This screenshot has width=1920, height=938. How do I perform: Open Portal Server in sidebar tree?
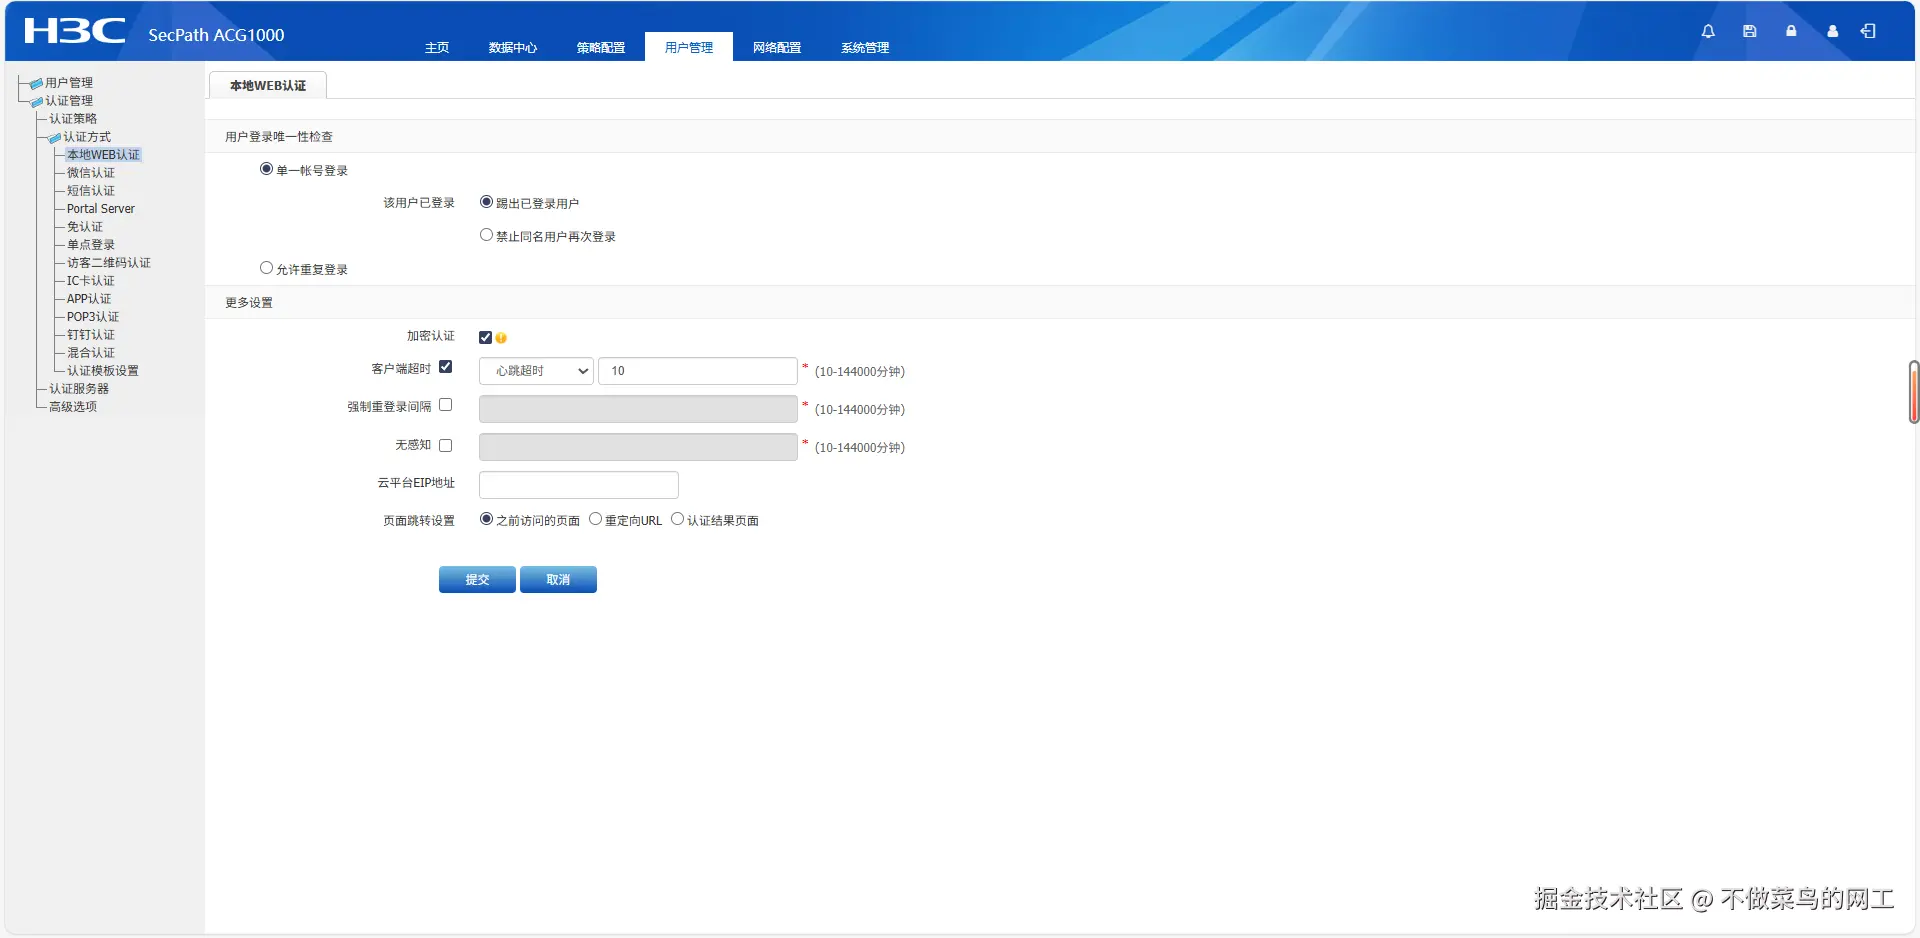[101, 209]
